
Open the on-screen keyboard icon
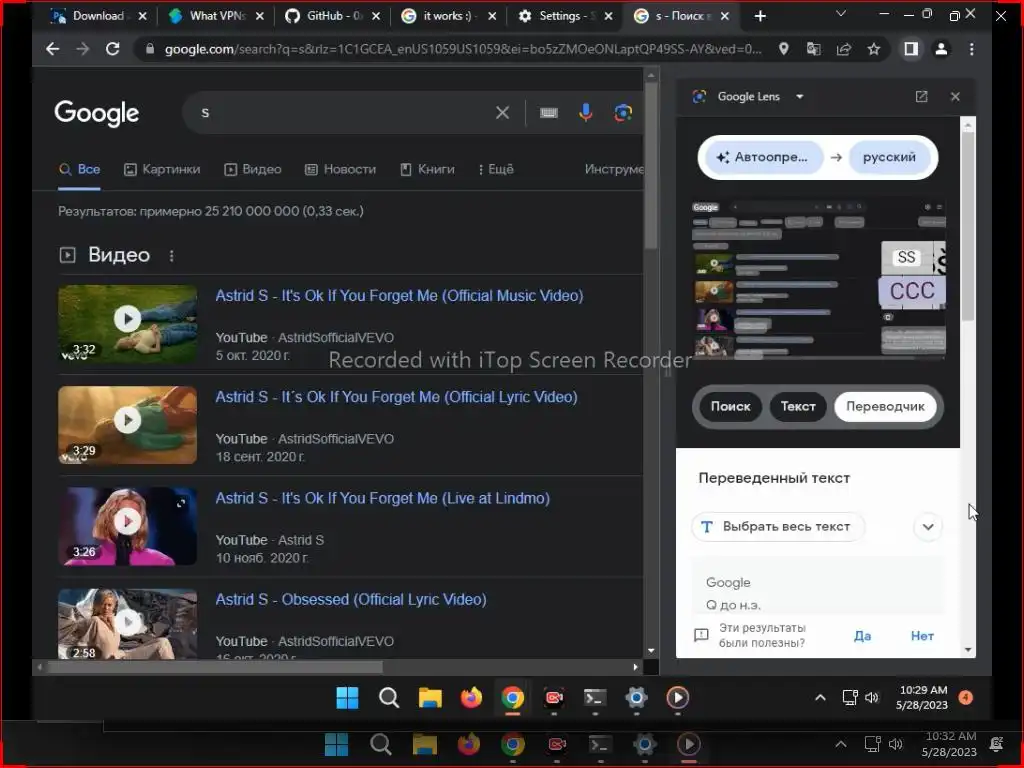click(549, 113)
